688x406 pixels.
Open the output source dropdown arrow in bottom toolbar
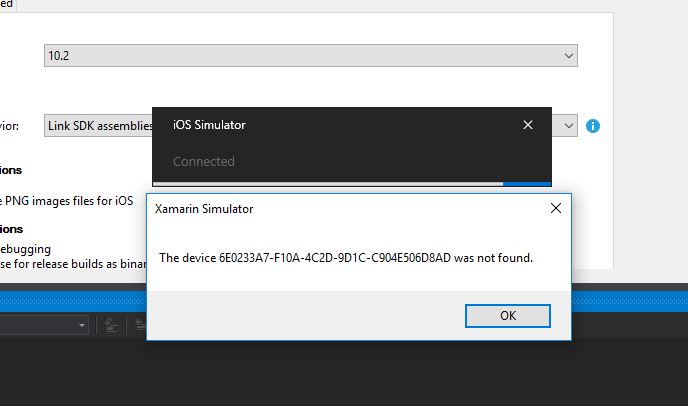pyautogui.click(x=82, y=325)
